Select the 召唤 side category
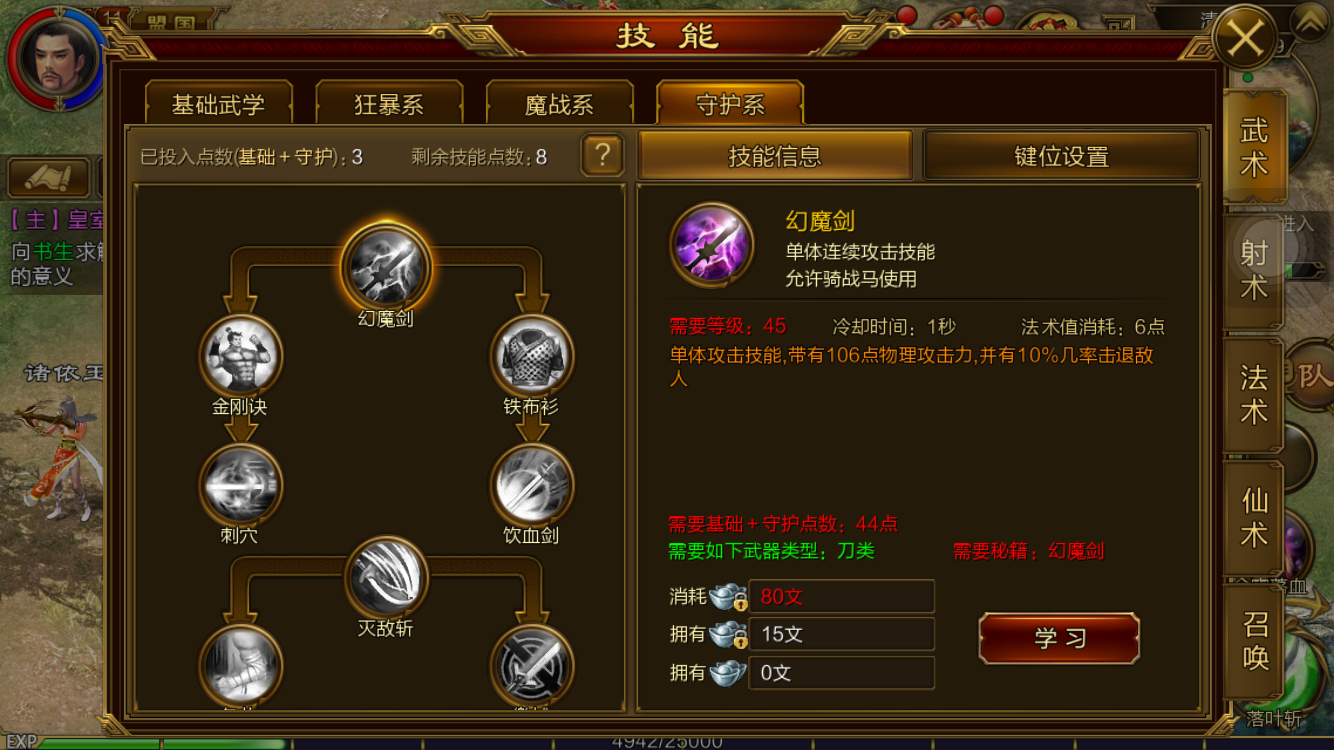Viewport: 1334px width, 750px height. click(x=1254, y=640)
